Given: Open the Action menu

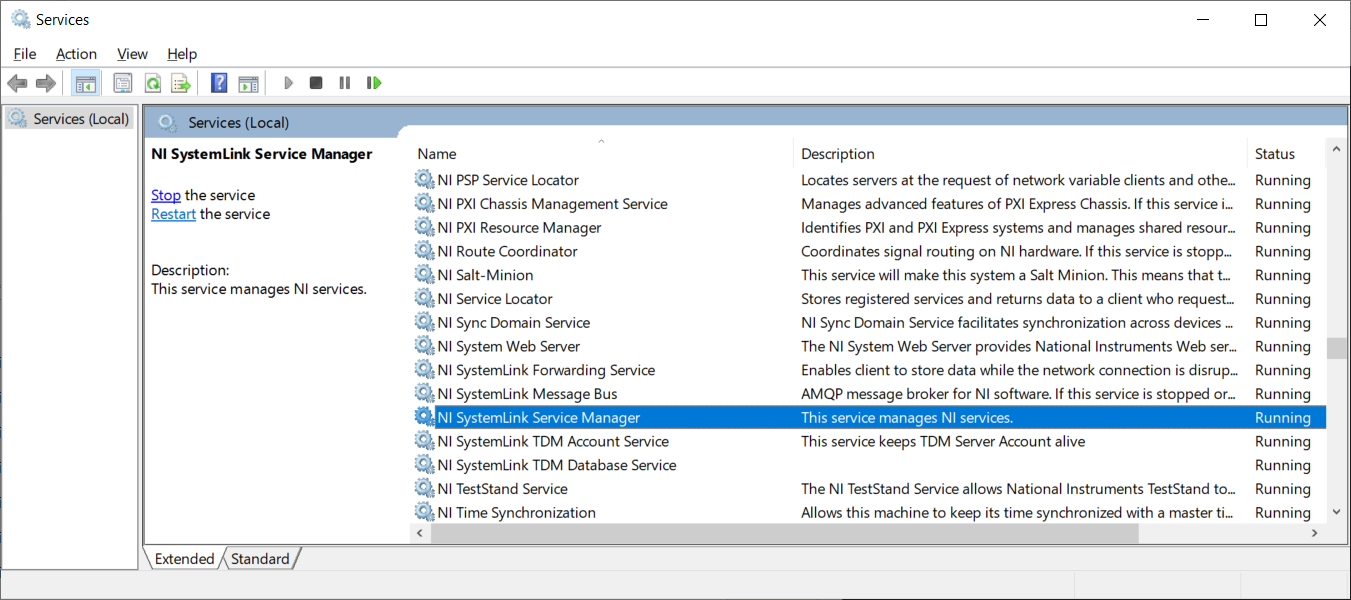Looking at the screenshot, I should 77,54.
